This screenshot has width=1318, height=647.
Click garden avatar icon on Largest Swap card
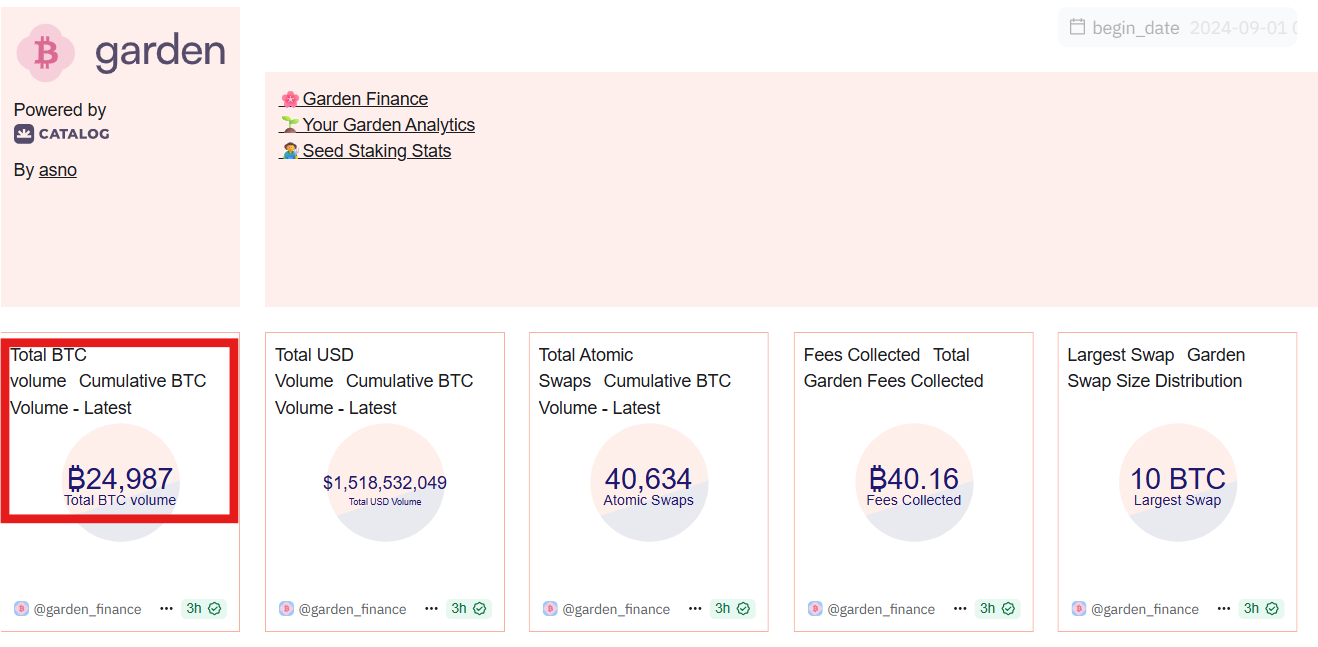(x=1079, y=608)
